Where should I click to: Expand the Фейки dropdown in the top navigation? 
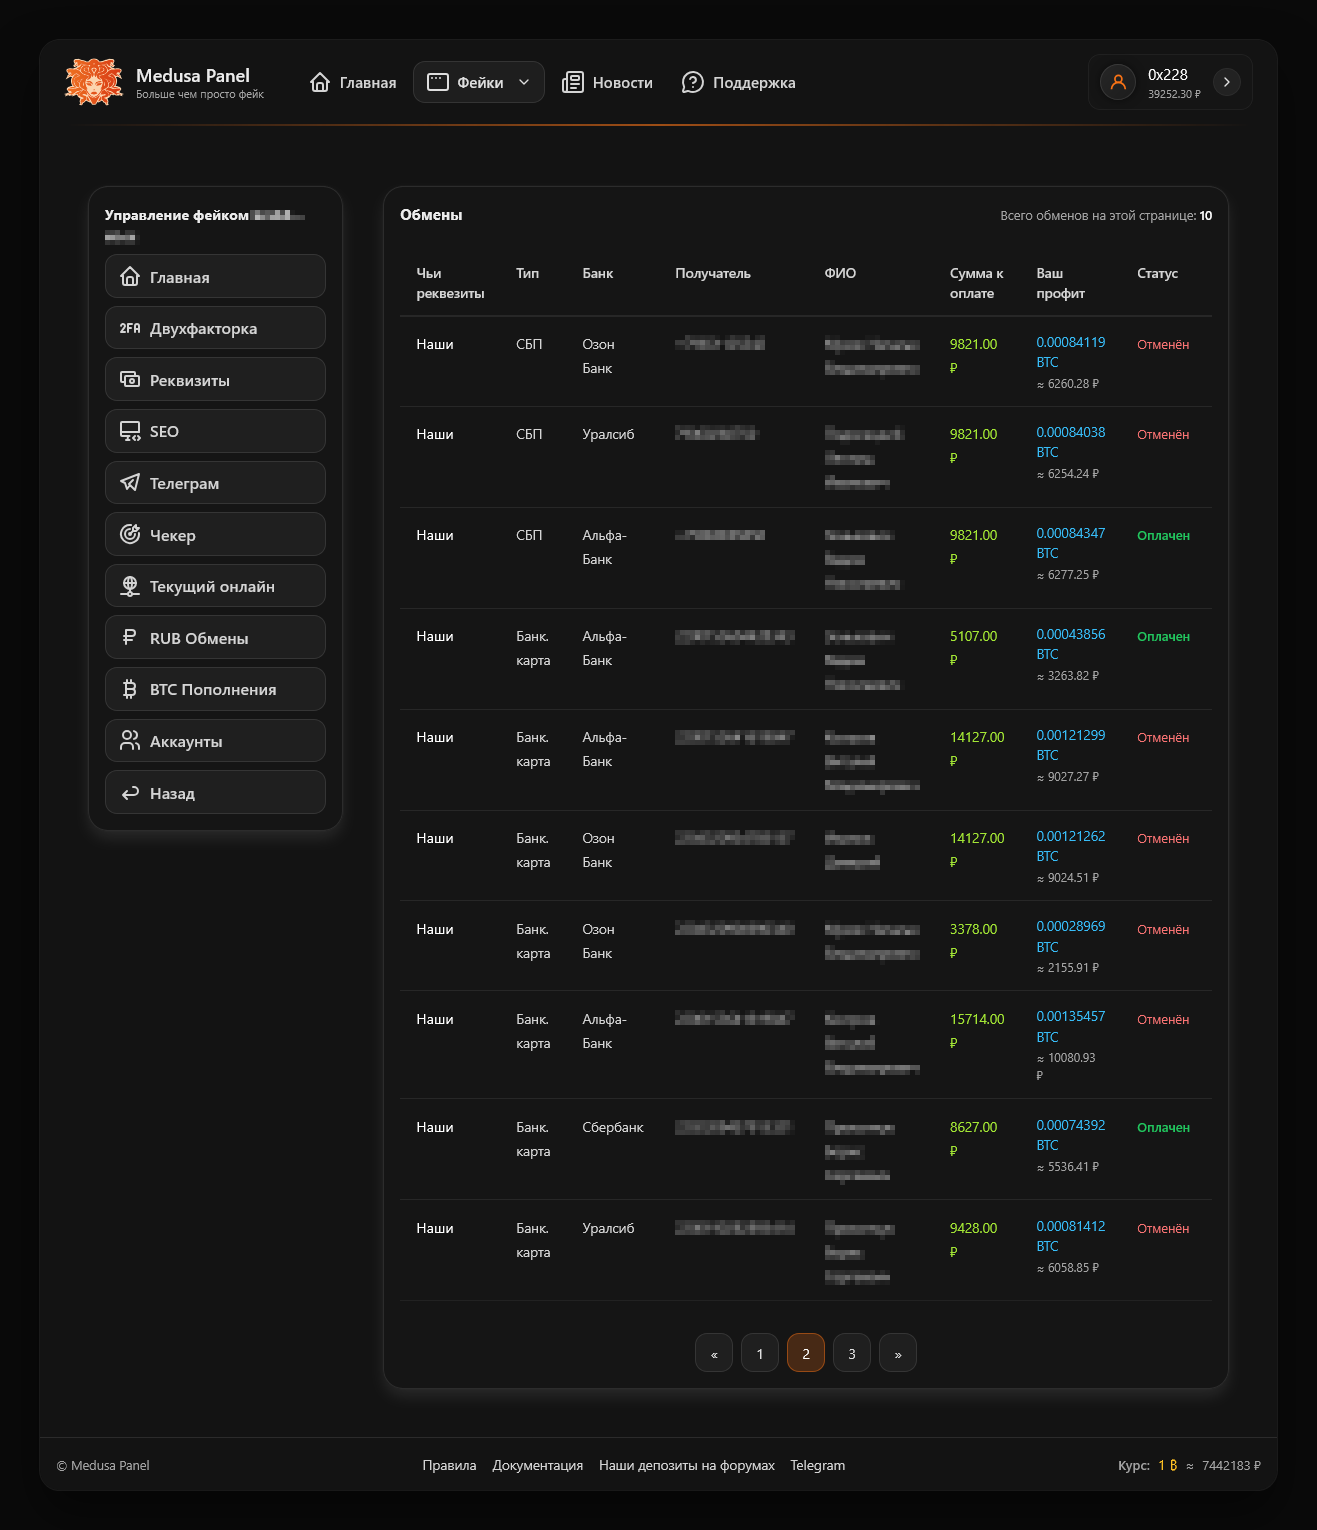click(x=478, y=82)
